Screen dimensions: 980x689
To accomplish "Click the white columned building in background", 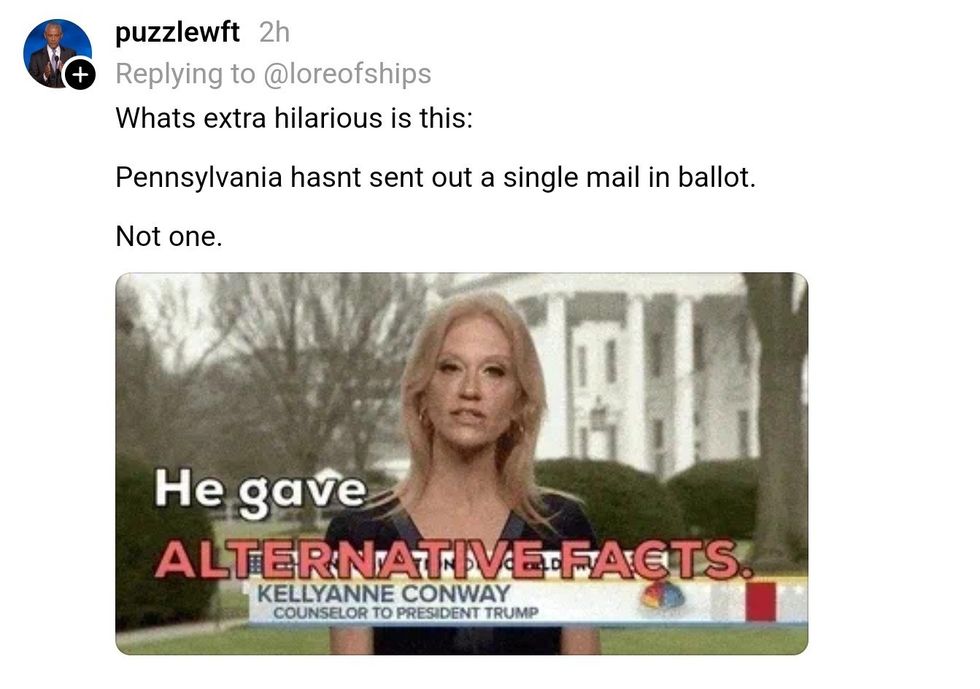I will (631, 369).
